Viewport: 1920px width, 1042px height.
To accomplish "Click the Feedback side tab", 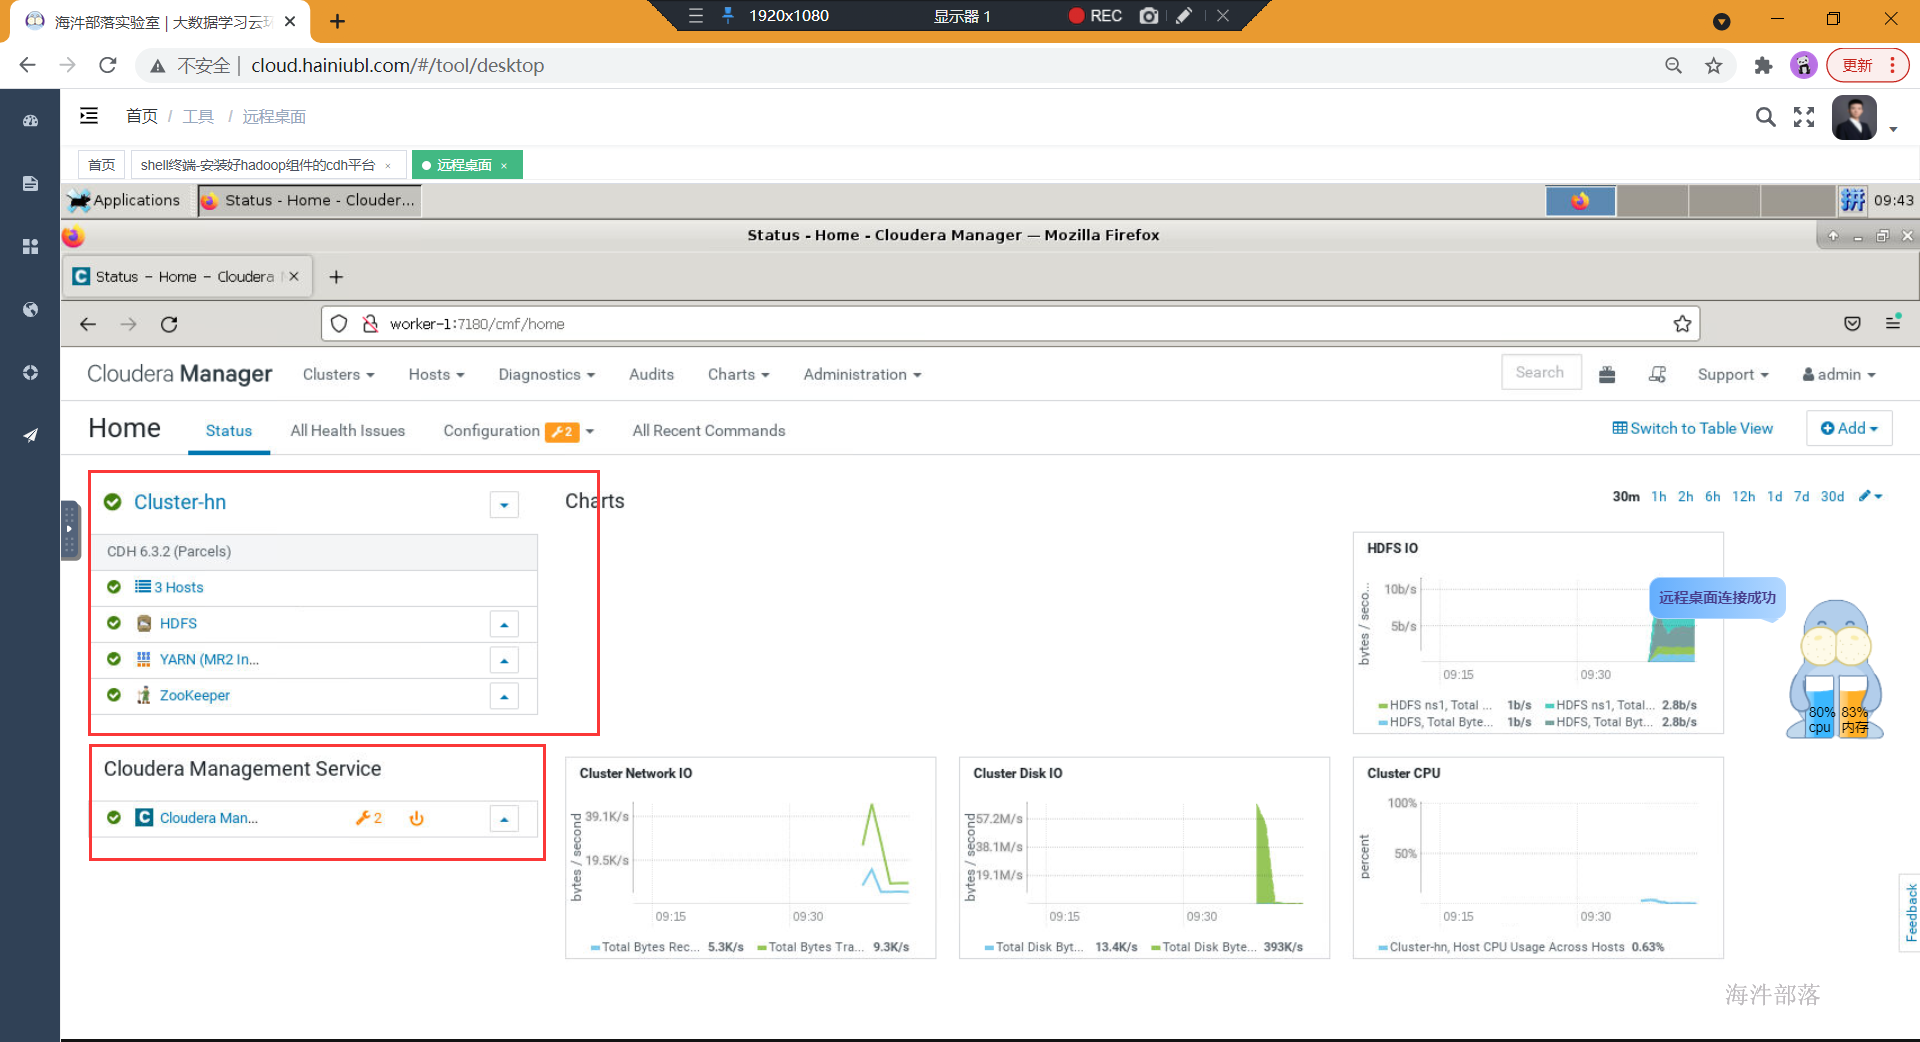I will pos(1910,912).
